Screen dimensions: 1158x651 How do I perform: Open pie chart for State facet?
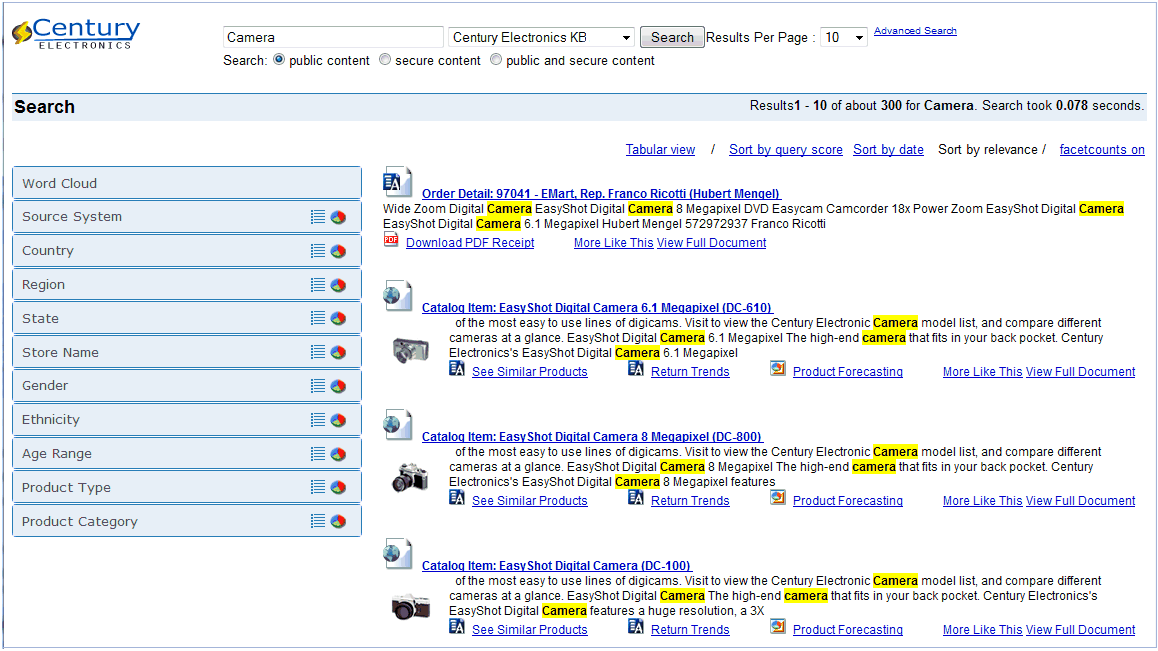coord(338,318)
